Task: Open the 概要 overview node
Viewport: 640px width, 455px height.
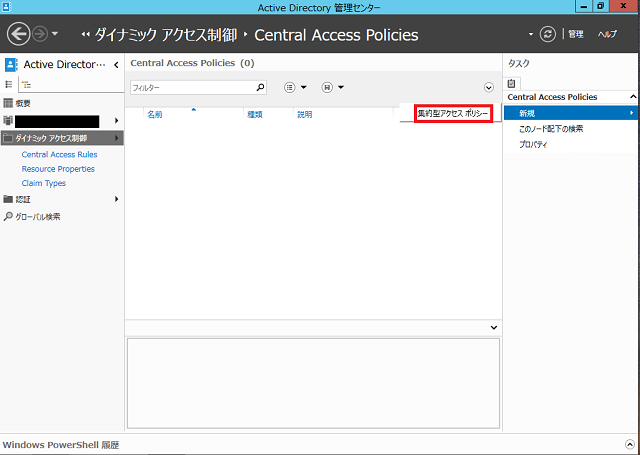Action: tap(22, 103)
